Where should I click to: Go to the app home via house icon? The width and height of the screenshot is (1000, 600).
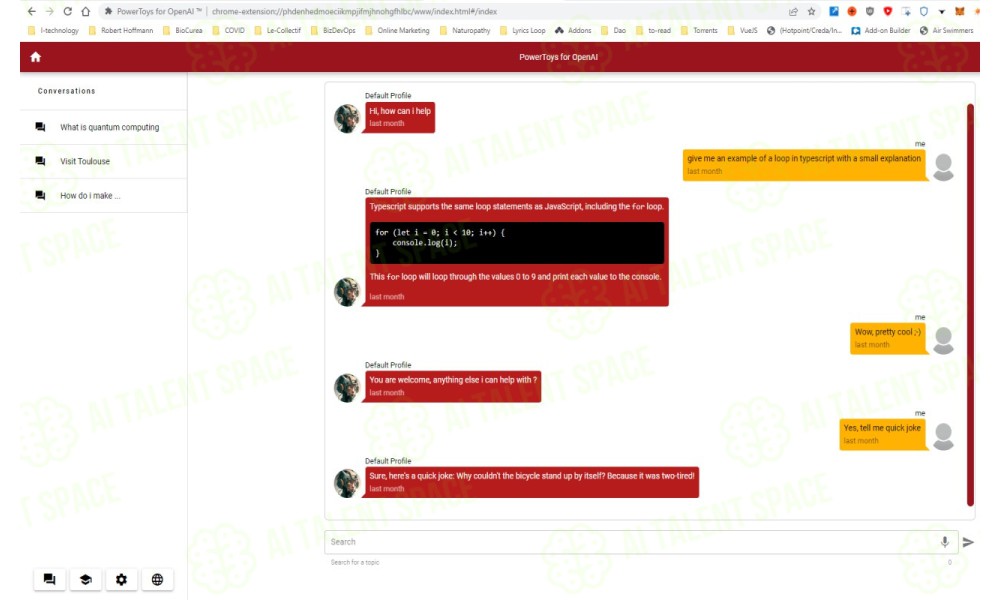click(36, 57)
